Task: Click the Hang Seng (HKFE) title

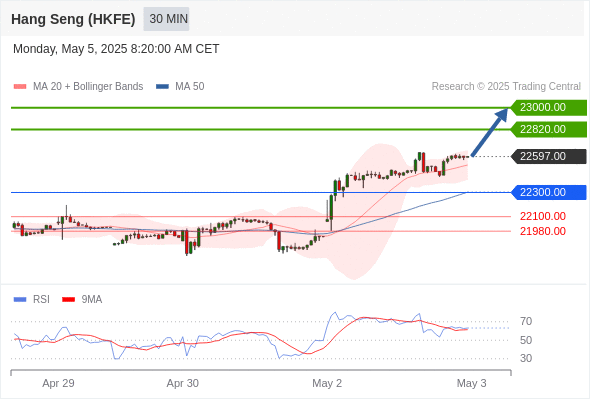Action: pos(73,19)
